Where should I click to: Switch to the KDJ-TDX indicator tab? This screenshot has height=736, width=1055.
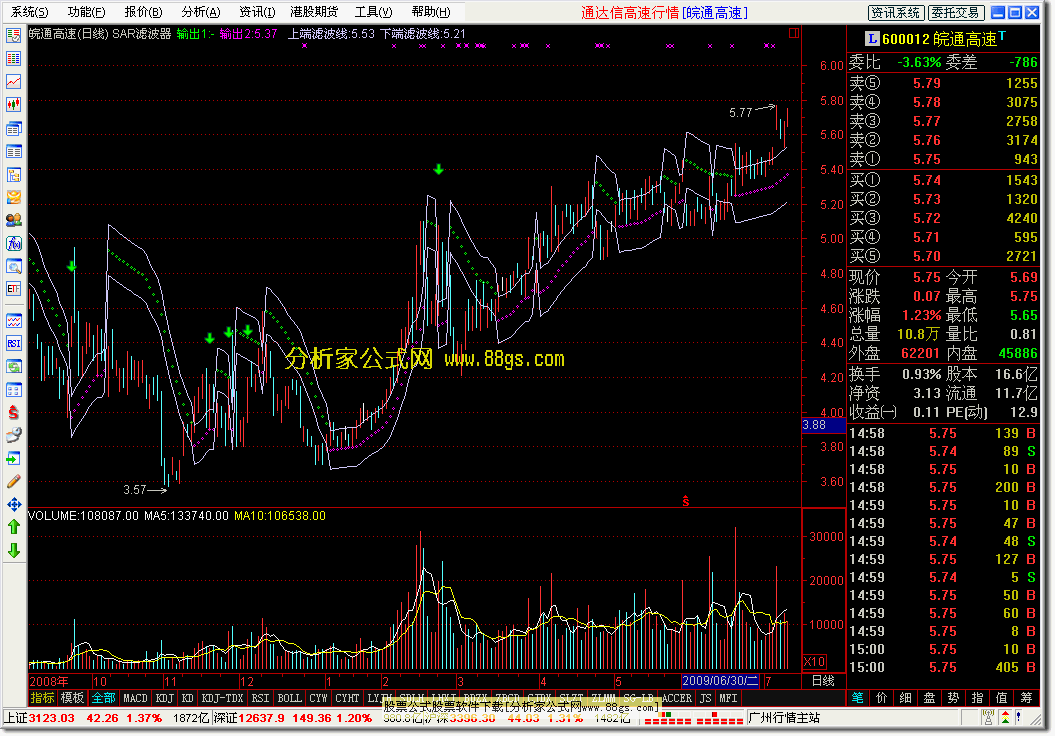(223, 698)
